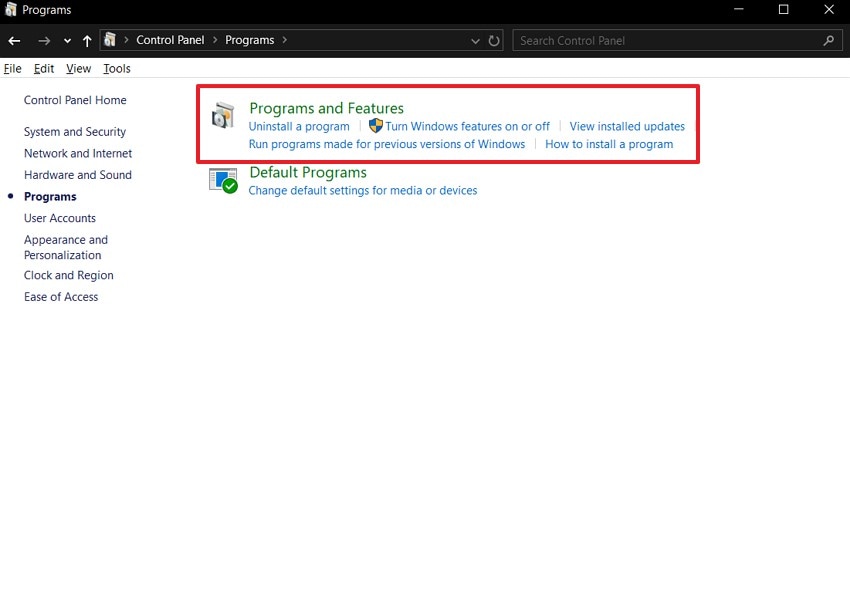Click the Default Programs icon
The width and height of the screenshot is (850, 604).
click(x=223, y=181)
